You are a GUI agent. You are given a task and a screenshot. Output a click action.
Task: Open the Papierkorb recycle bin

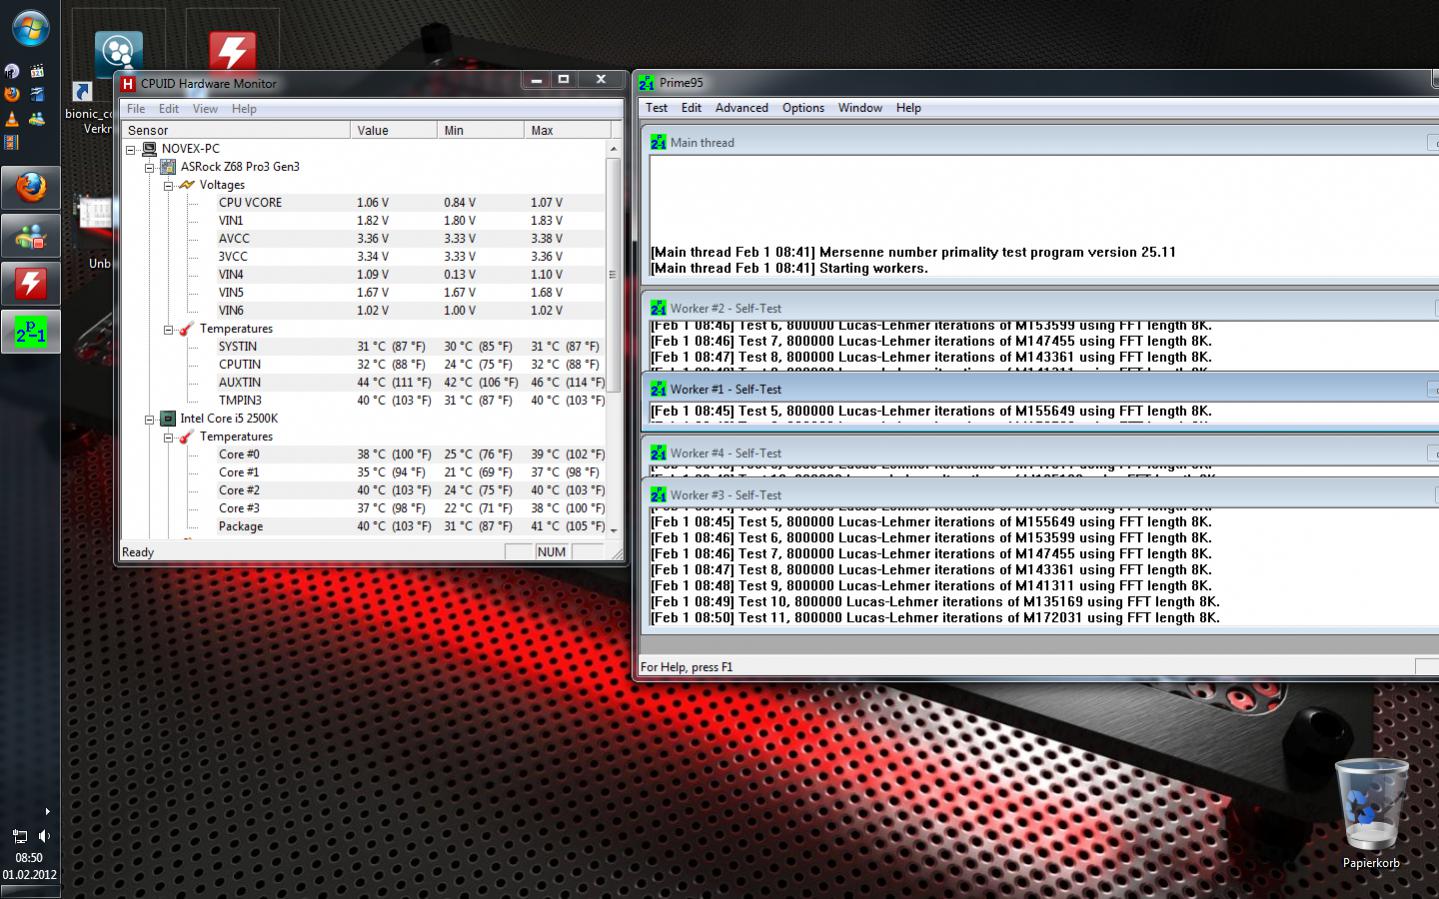(x=1371, y=813)
